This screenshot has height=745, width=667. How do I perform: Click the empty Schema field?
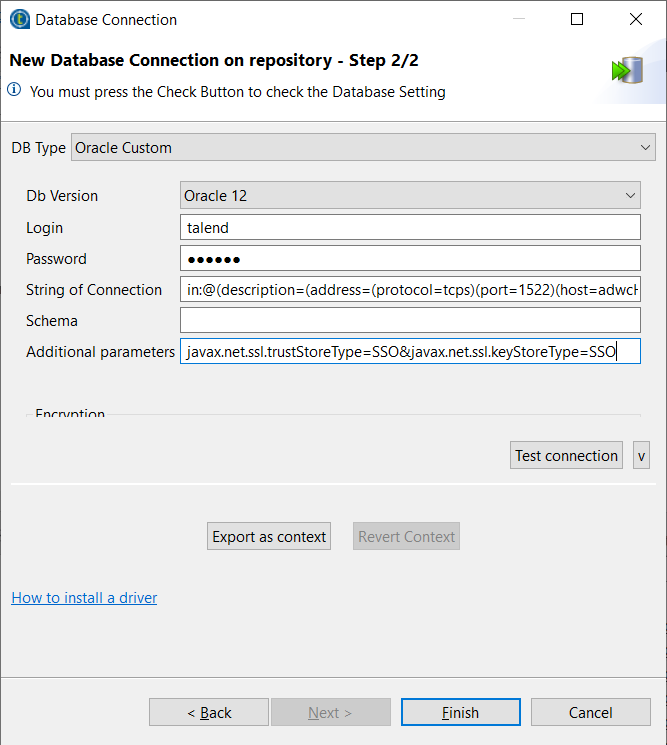[410, 321]
